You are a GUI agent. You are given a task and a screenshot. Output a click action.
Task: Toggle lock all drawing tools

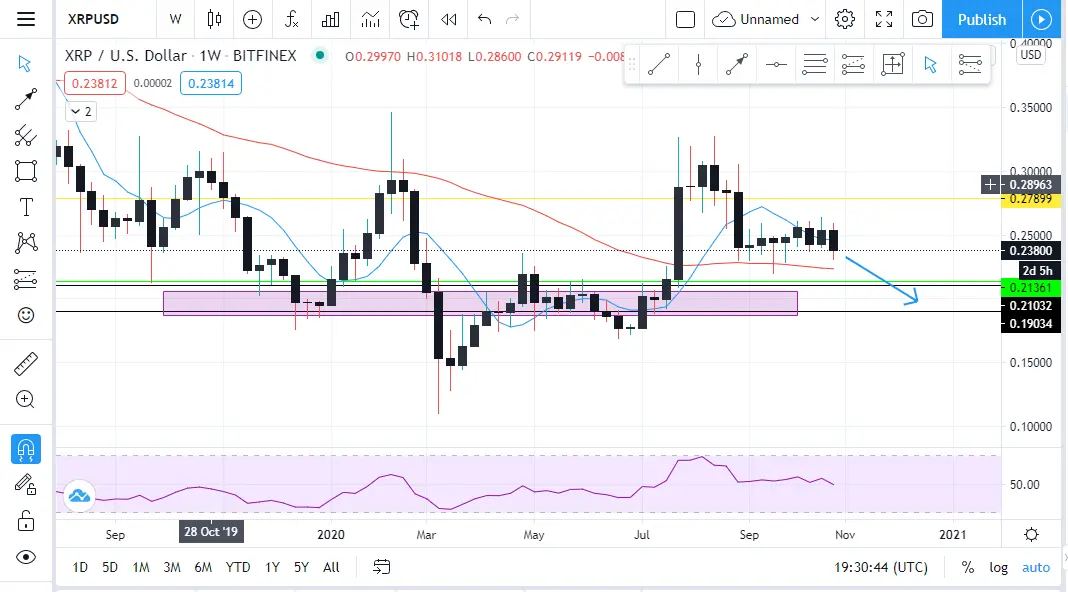coord(25,520)
